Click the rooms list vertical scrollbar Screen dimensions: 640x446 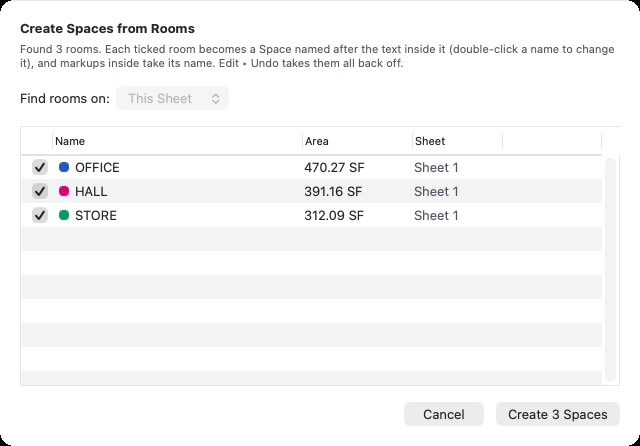610,270
